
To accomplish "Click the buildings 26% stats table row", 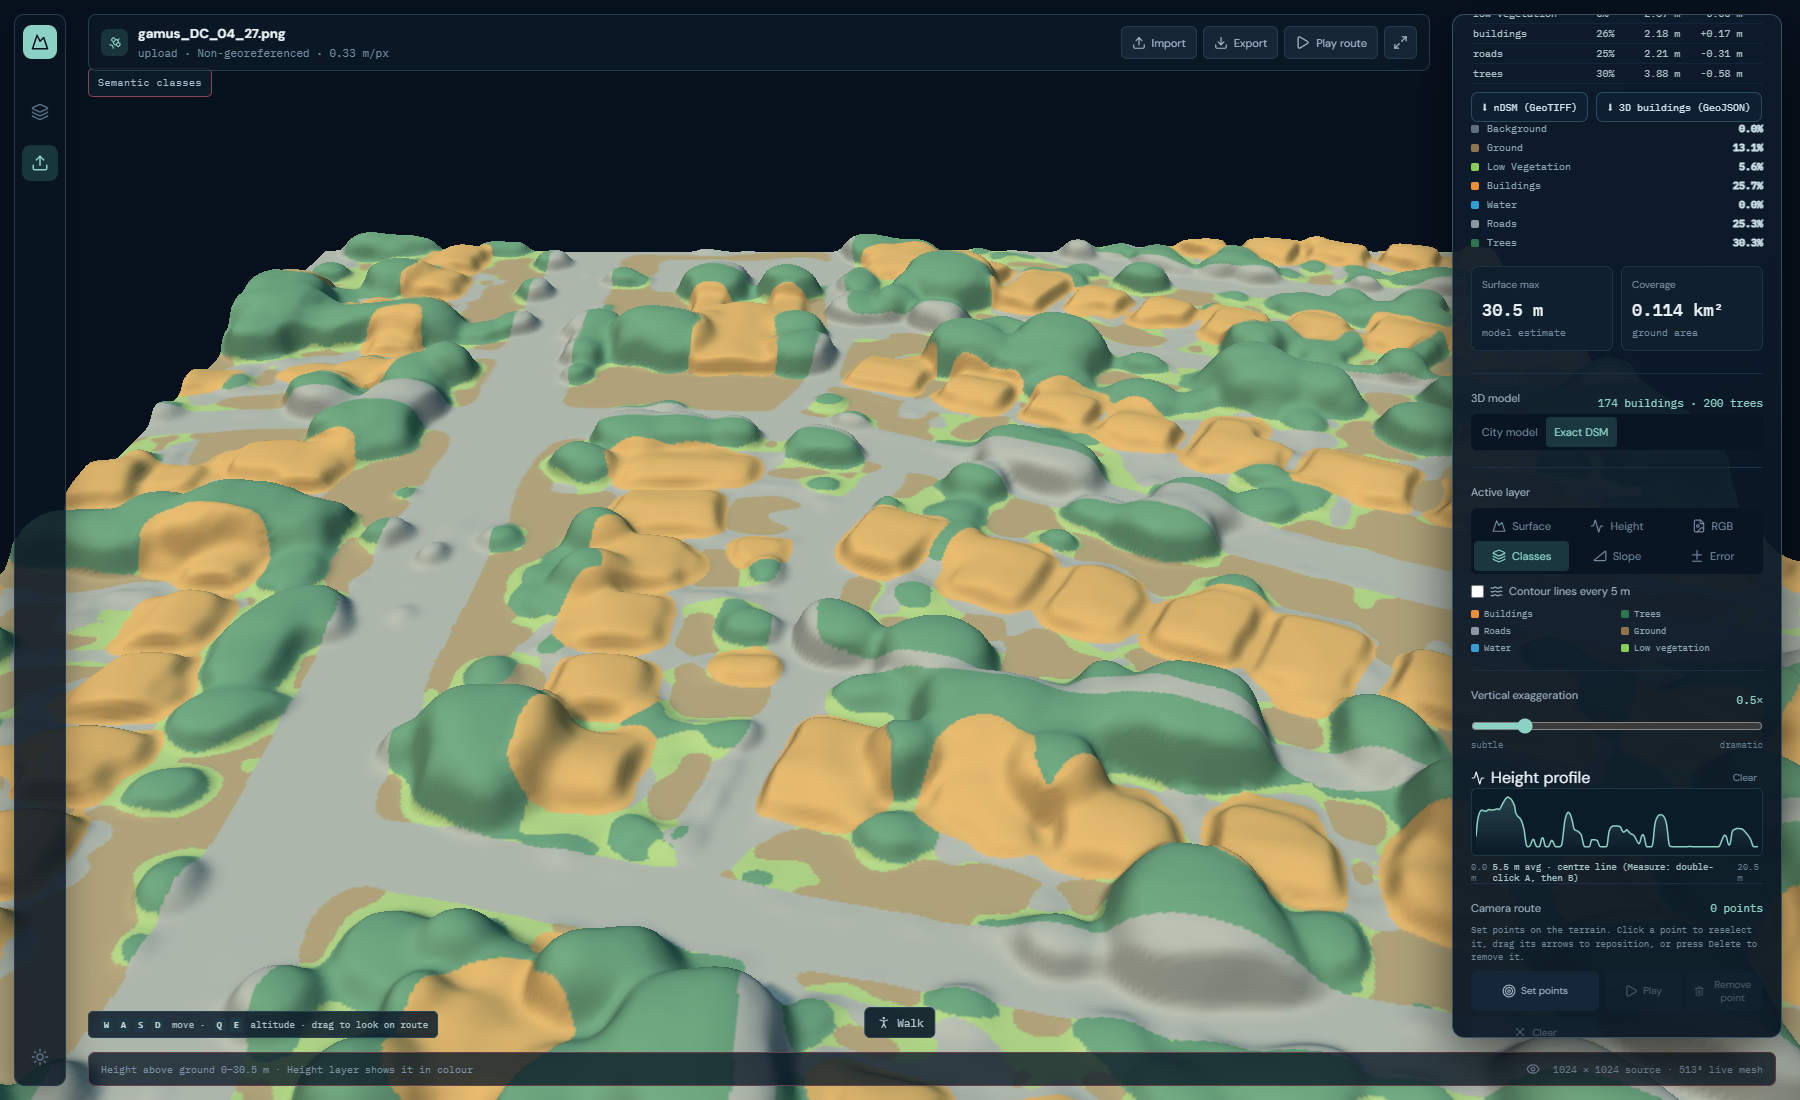I will (1616, 34).
